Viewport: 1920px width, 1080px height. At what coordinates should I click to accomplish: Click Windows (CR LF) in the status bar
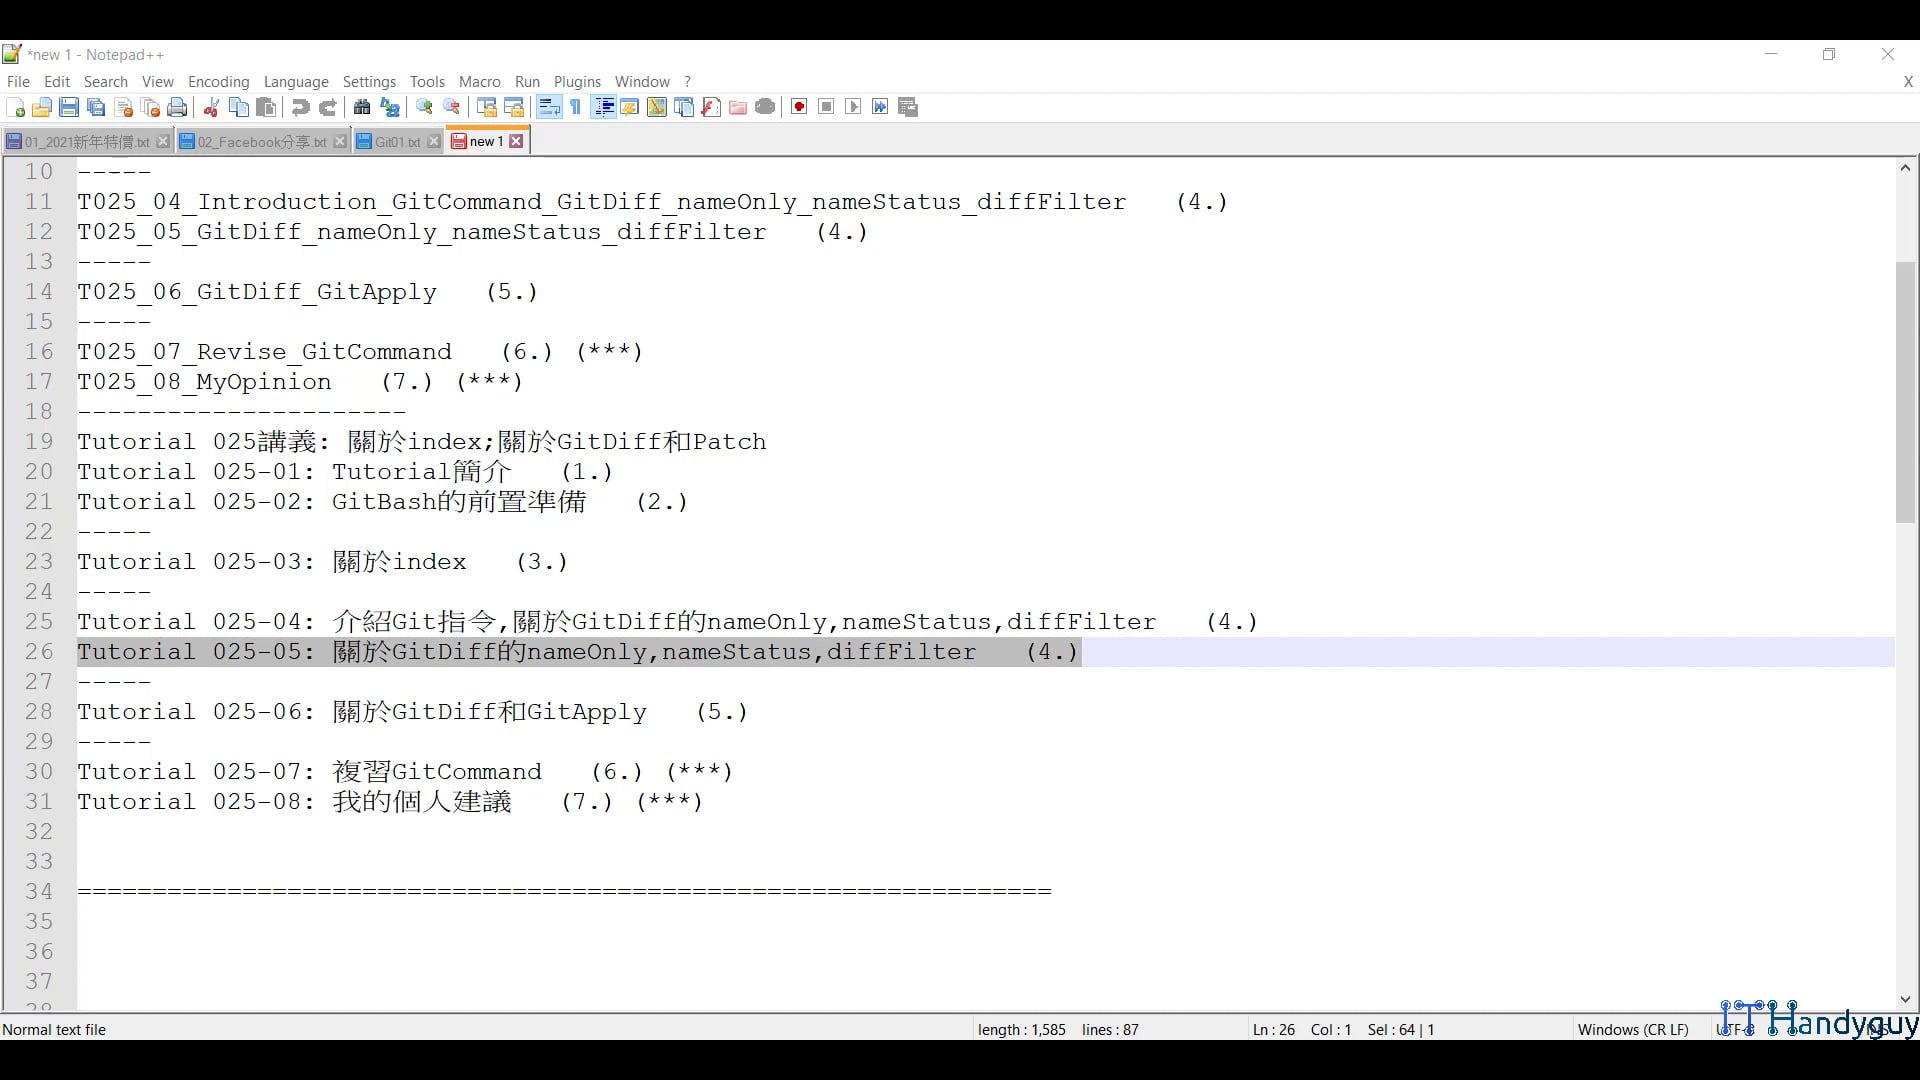[x=1633, y=1029]
